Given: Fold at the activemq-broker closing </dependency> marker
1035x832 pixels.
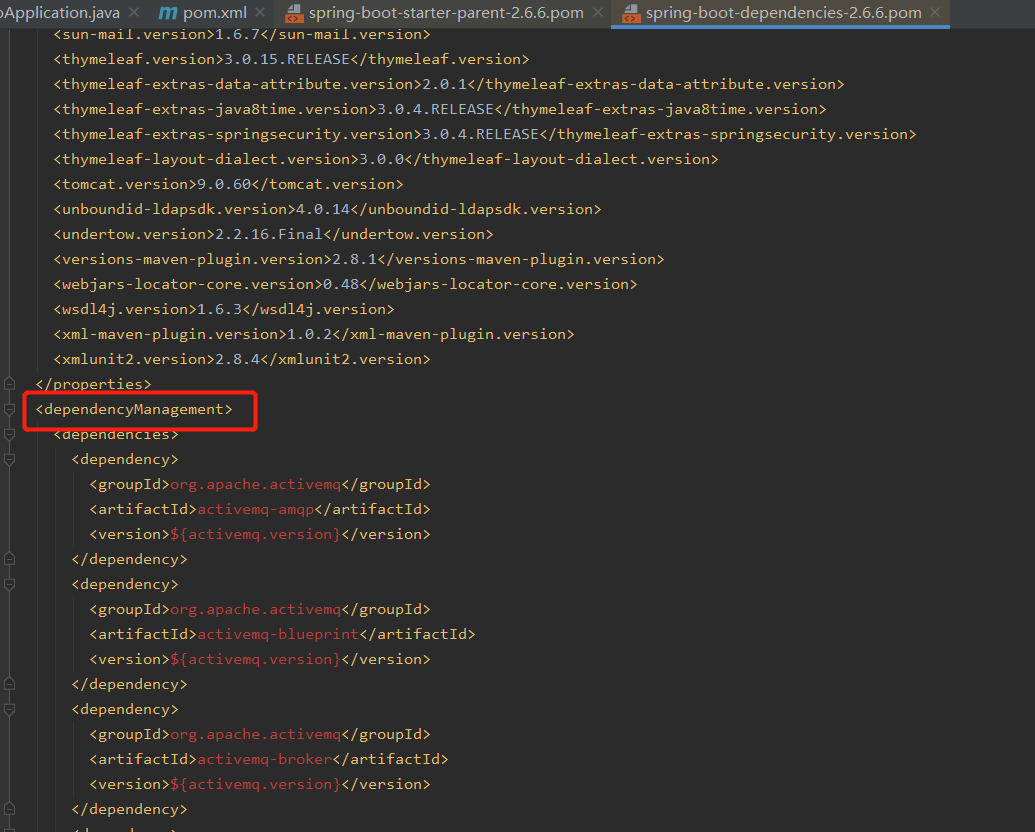Looking at the screenshot, I should [9, 809].
